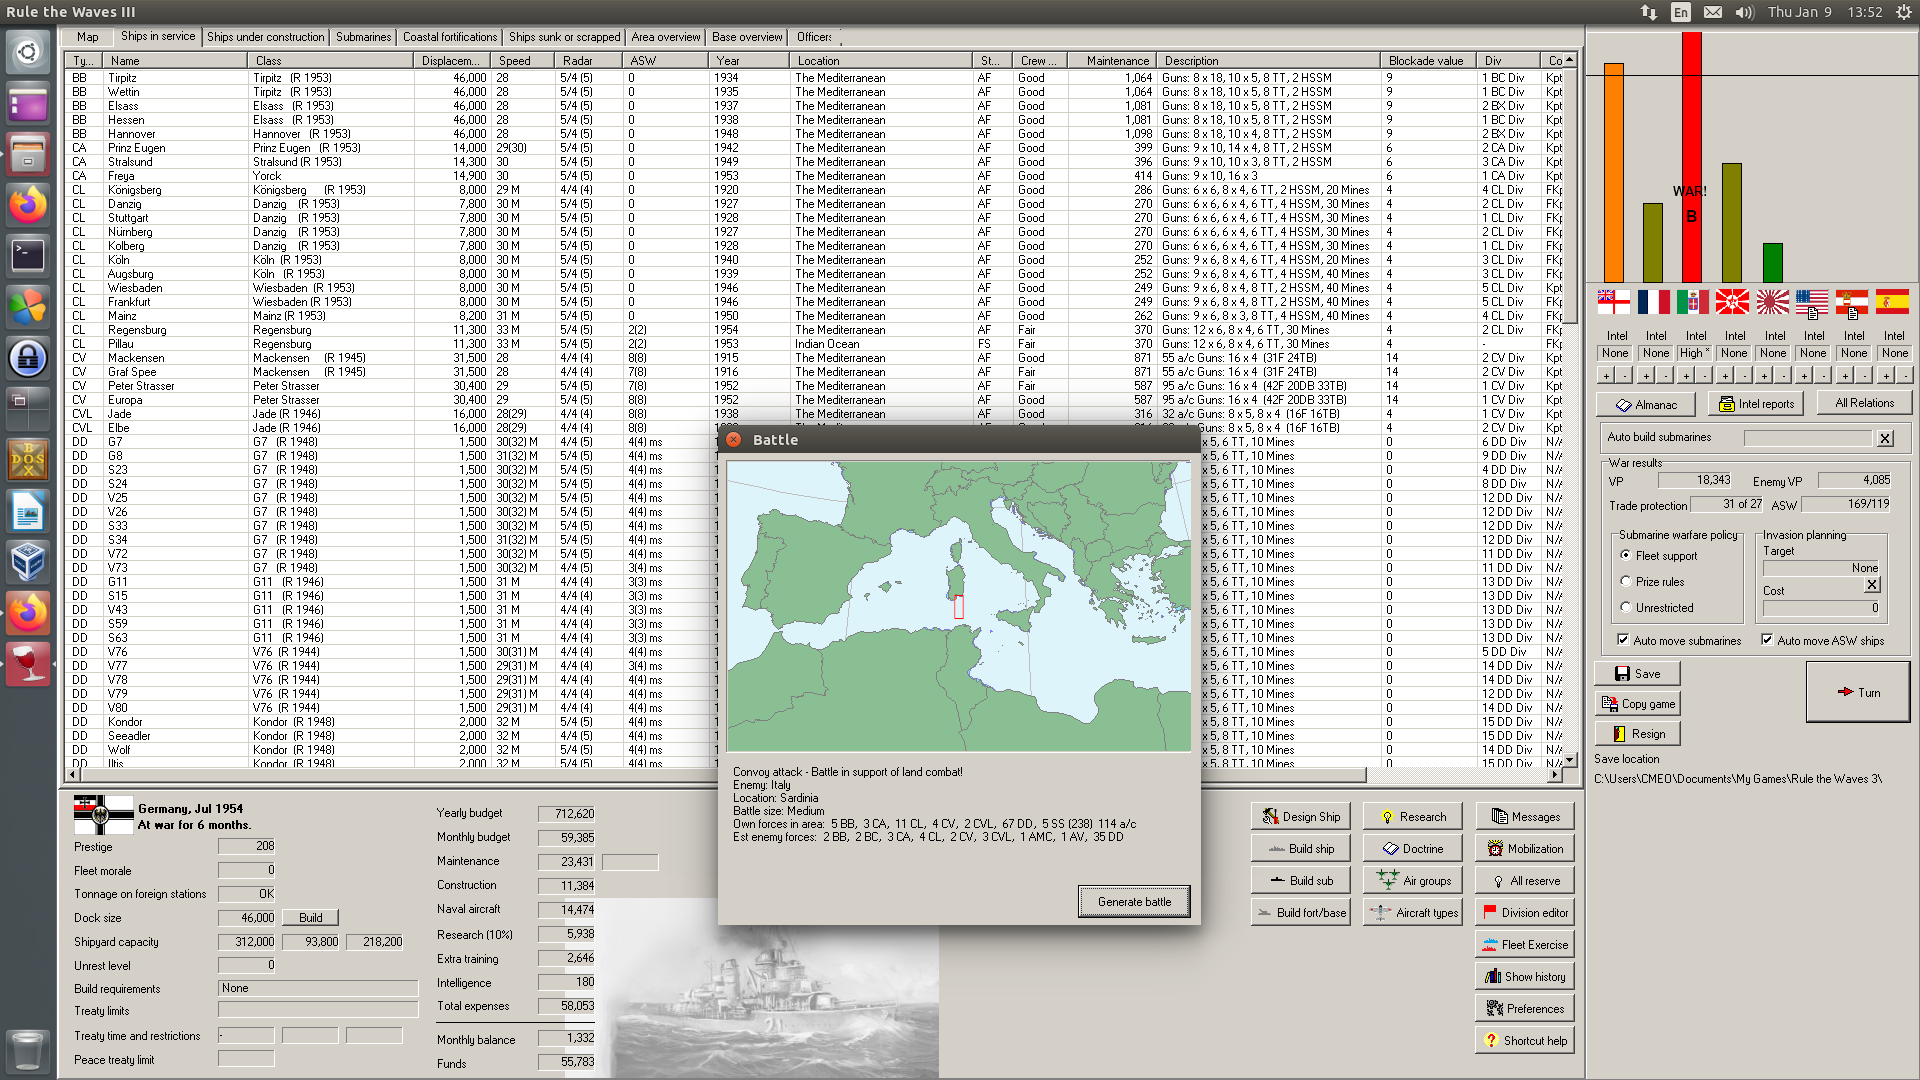The height and width of the screenshot is (1080, 1920).
Task: Select the Italy flag in relations panel
Action: point(1693,301)
